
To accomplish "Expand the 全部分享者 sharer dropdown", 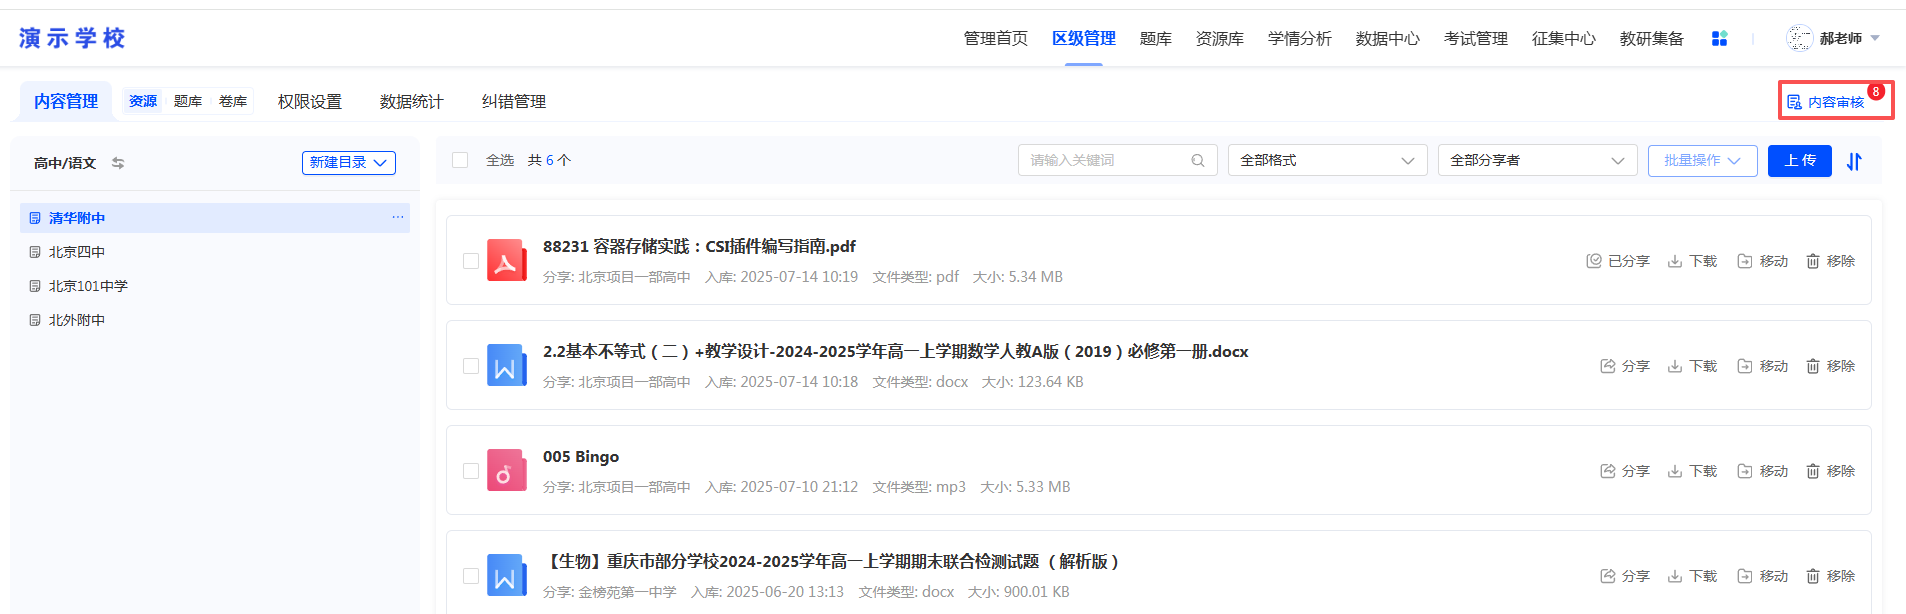I will (x=1538, y=160).
